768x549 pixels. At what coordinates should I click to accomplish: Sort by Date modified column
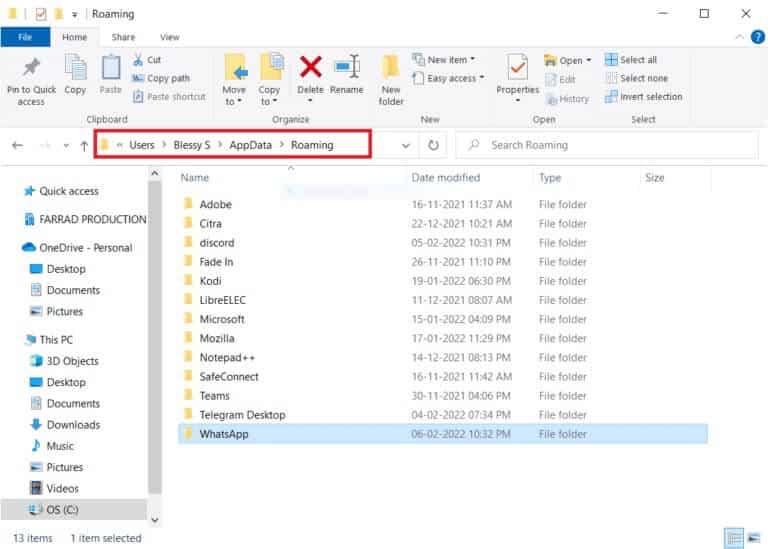(x=446, y=178)
